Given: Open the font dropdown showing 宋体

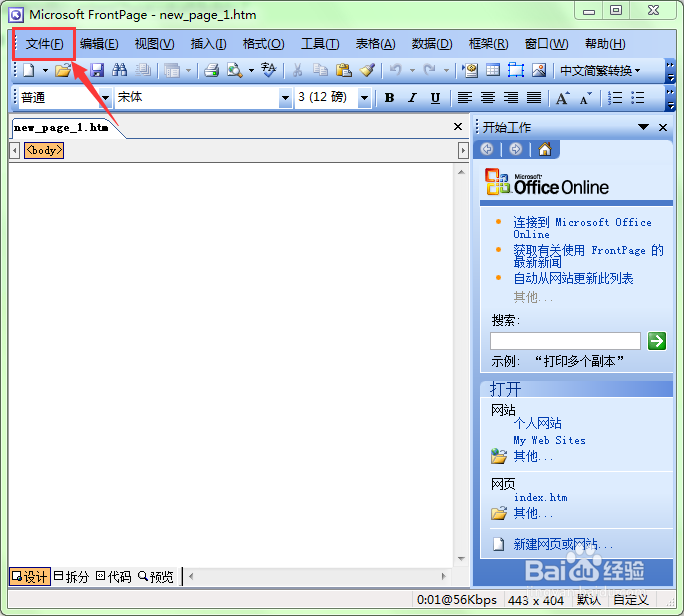Looking at the screenshot, I should 285,97.
